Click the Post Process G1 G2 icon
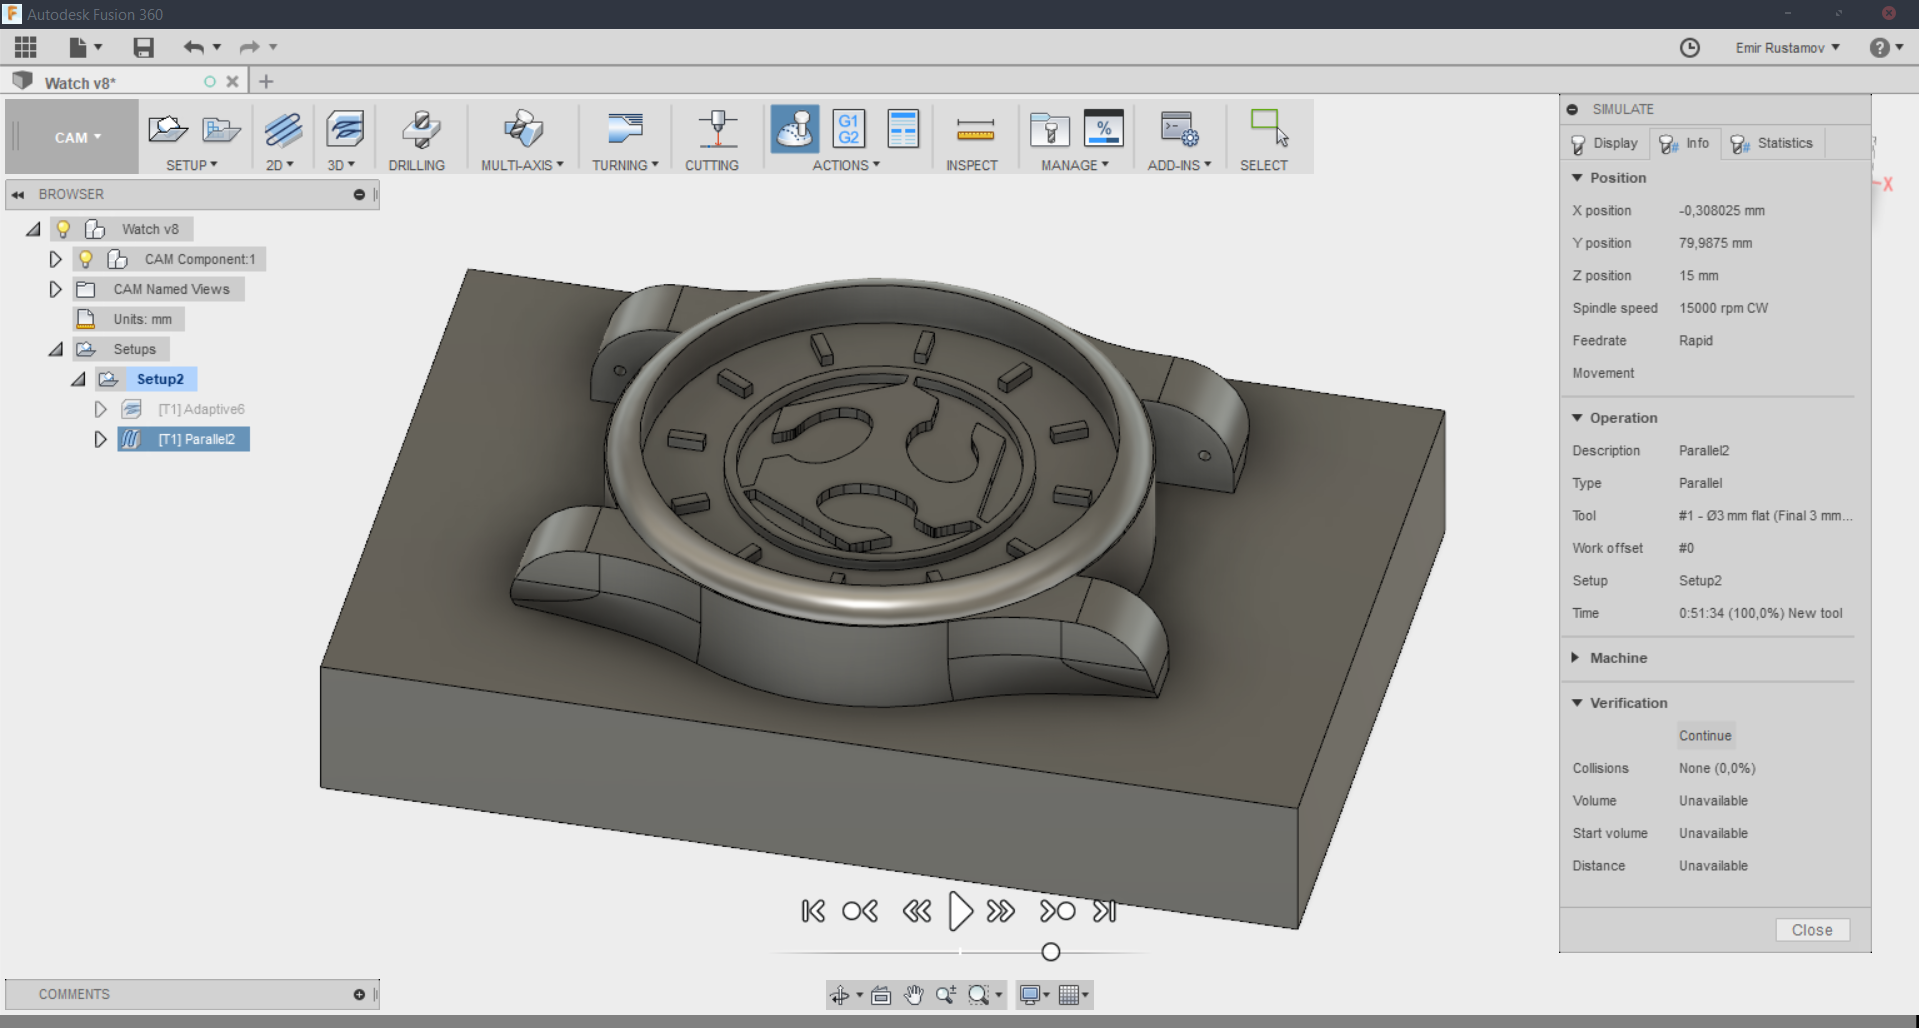This screenshot has height=1028, width=1919. [848, 130]
